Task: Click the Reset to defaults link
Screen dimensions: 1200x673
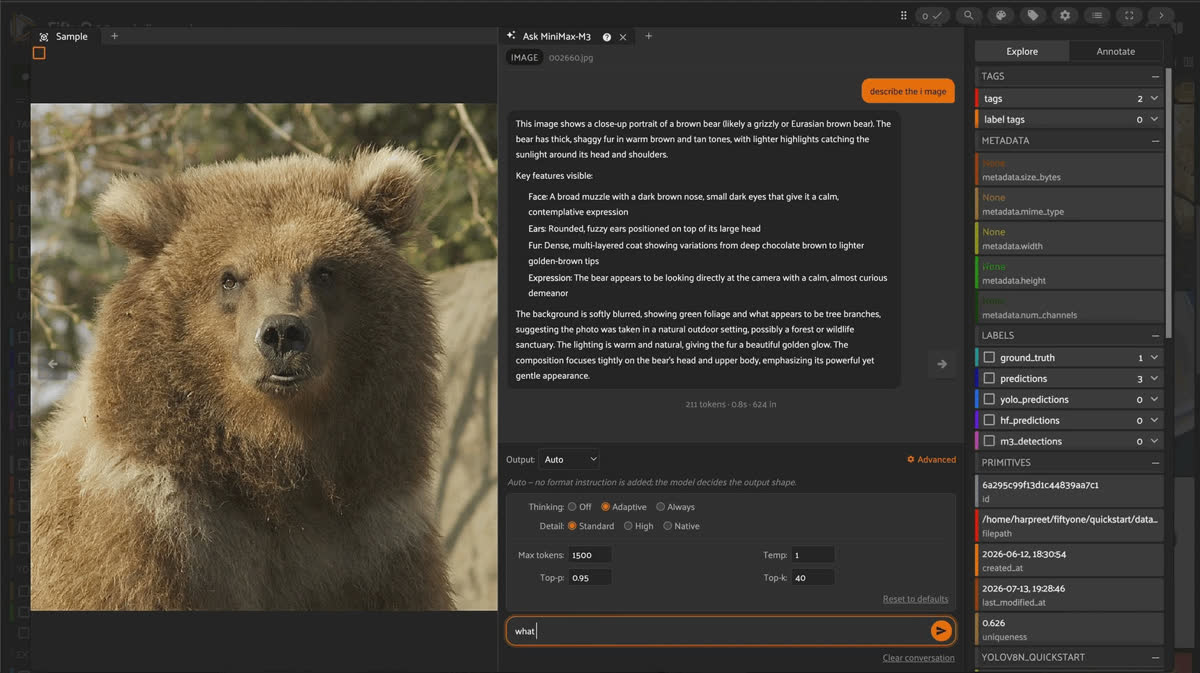Action: [915, 599]
